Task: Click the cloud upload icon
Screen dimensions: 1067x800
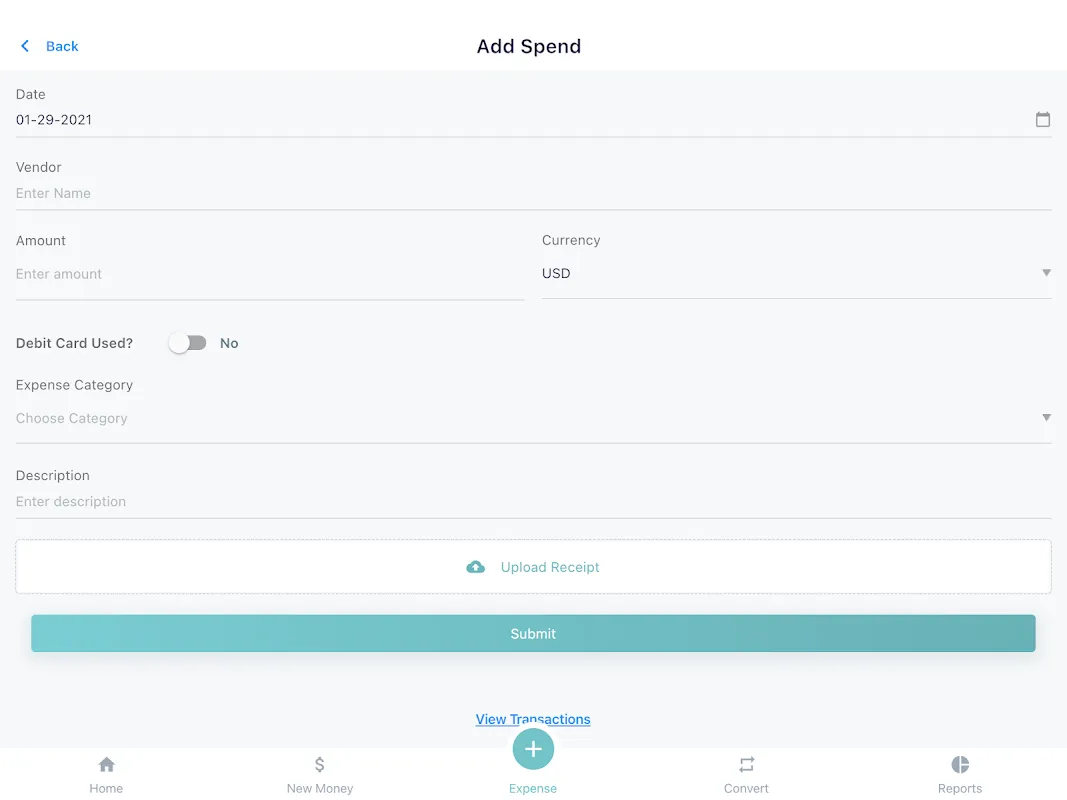Action: [x=476, y=567]
